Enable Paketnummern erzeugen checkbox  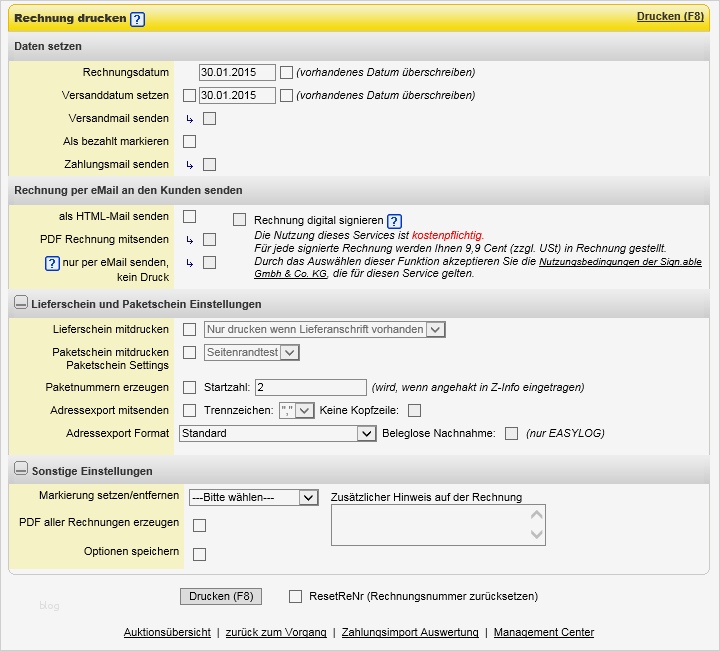coord(189,387)
